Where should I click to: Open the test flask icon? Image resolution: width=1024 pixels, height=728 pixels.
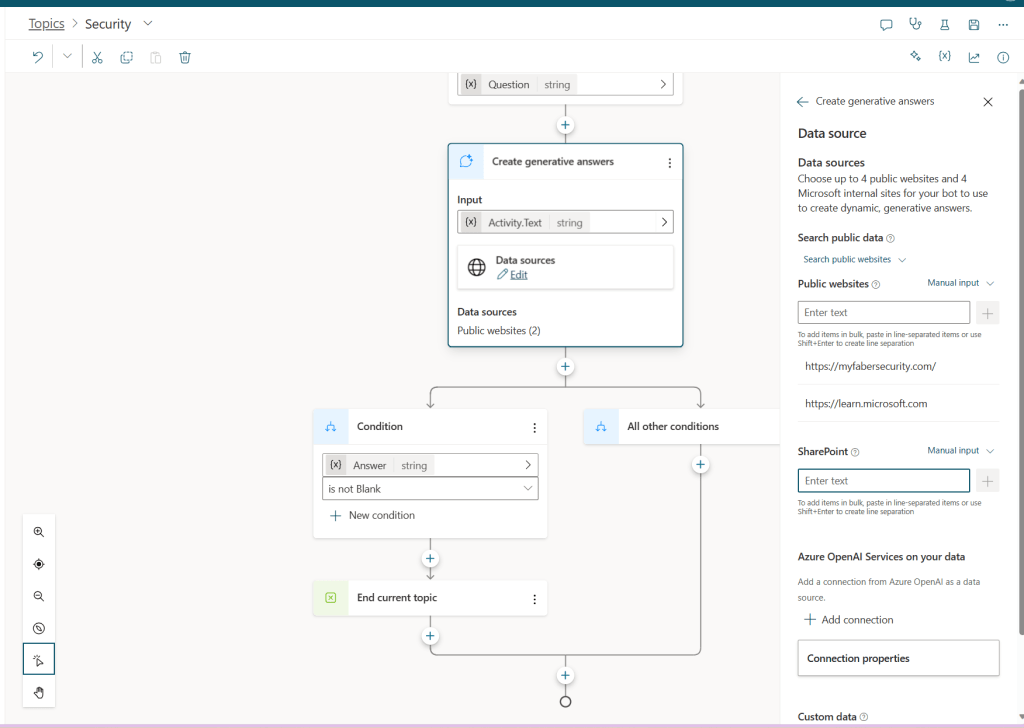(x=944, y=24)
